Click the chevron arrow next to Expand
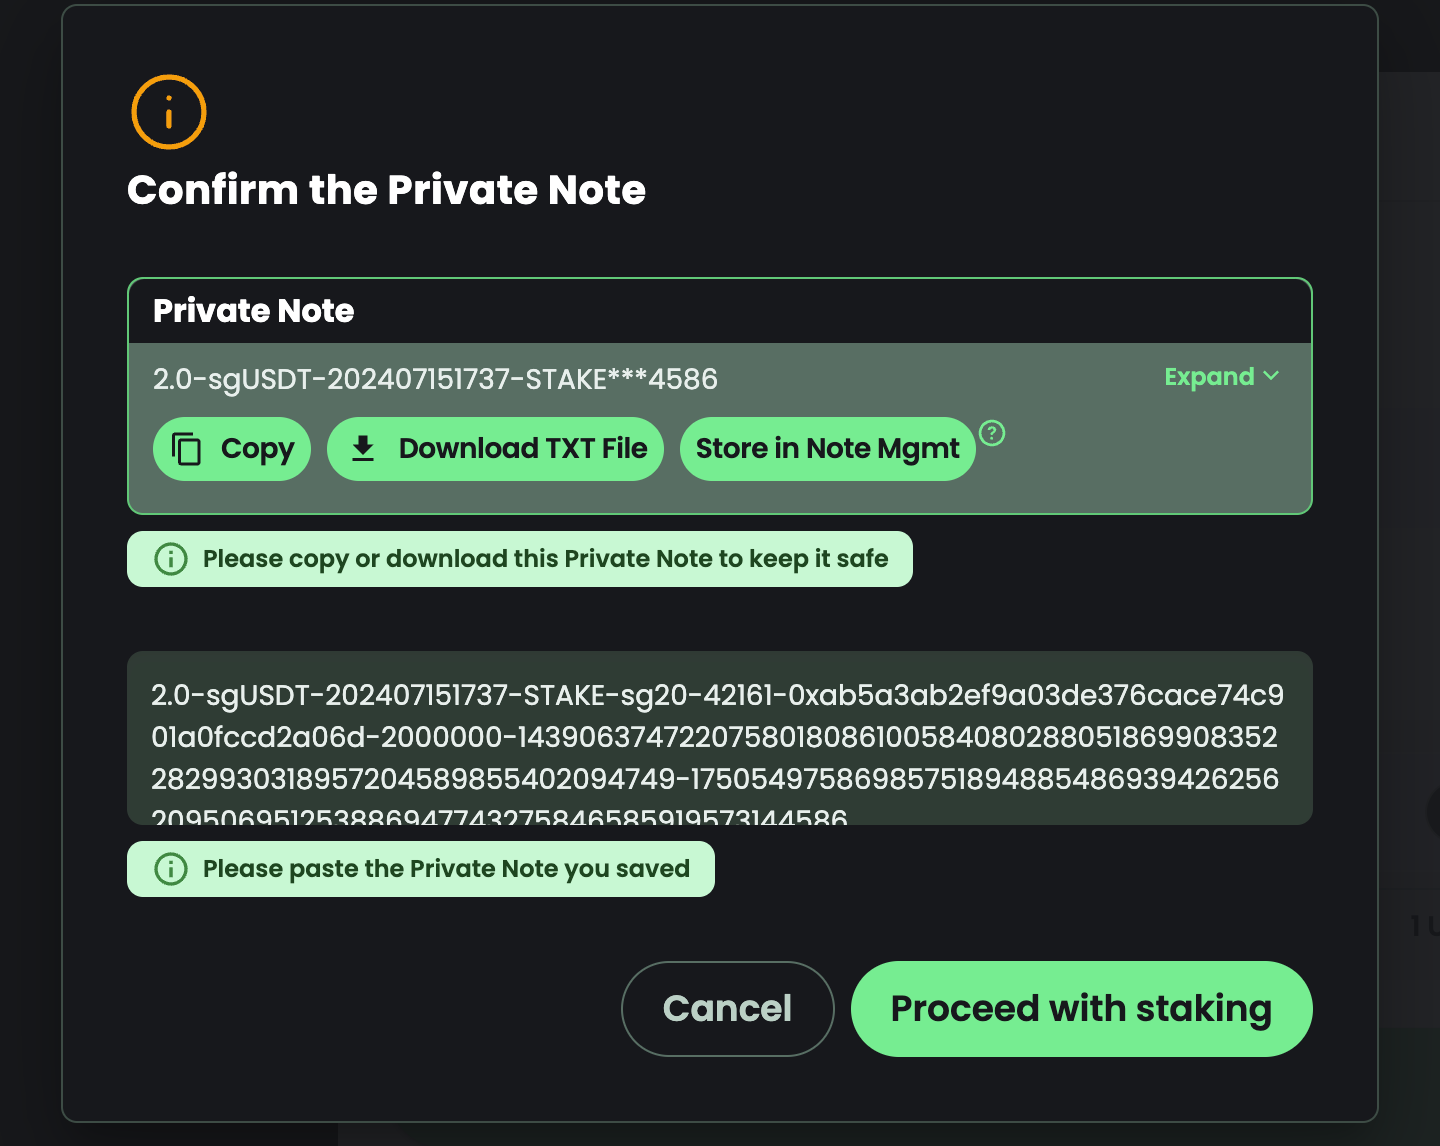Screen dimensions: 1440x1146 coord(1271,376)
